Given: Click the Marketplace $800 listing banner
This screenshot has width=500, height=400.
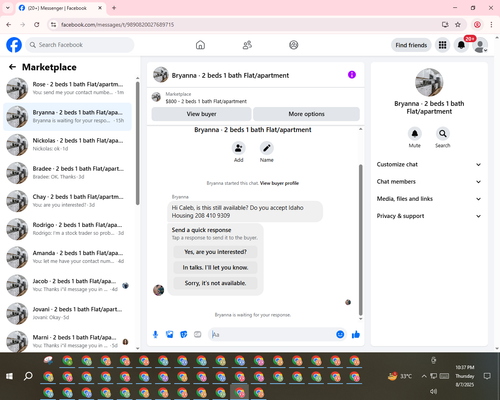Looking at the screenshot, I should click(x=256, y=98).
